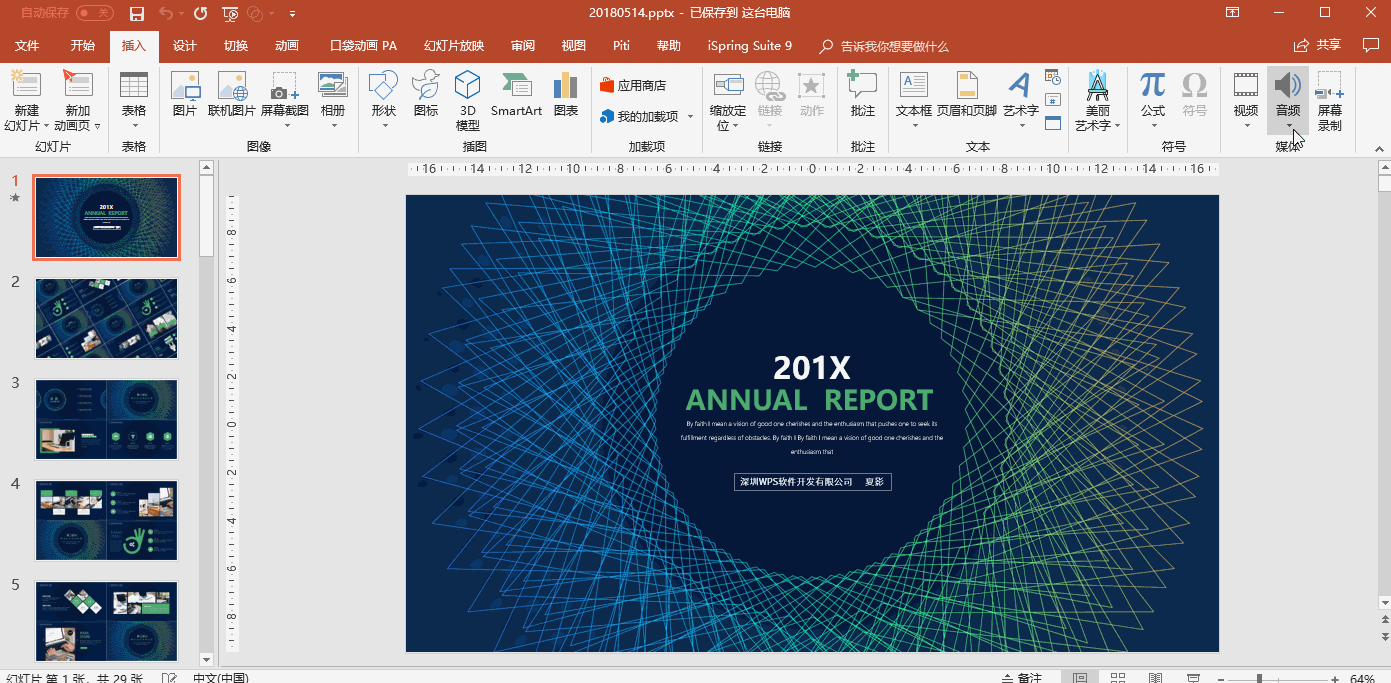The image size is (1391, 683).
Task: Click the 中文(中国) language indicator
Action: 220,678
